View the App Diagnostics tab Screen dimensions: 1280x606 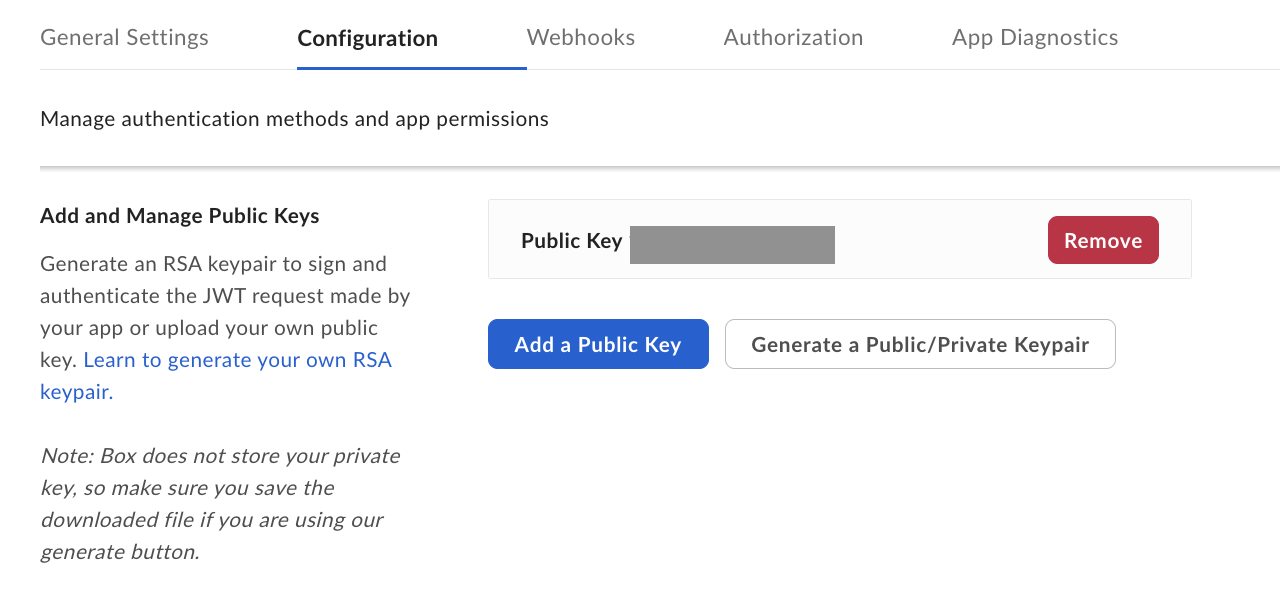tap(1035, 37)
